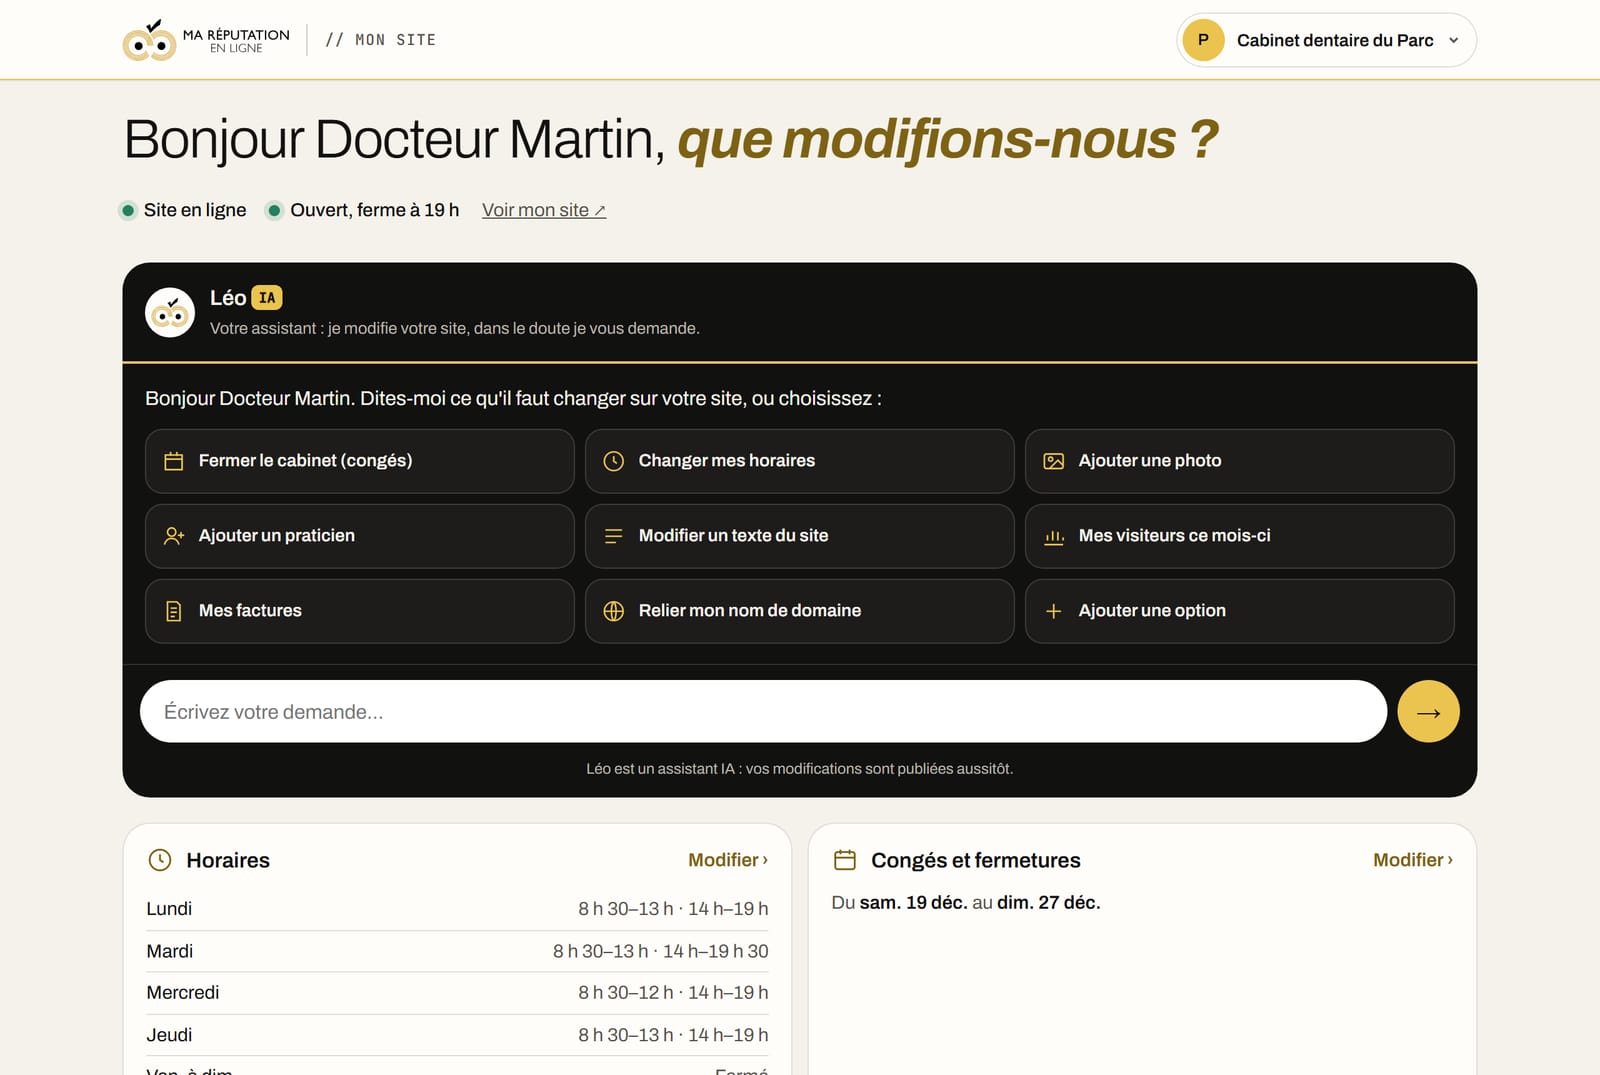The width and height of the screenshot is (1600, 1075).
Task: Click the document icon in Mes factures
Action: [174, 611]
